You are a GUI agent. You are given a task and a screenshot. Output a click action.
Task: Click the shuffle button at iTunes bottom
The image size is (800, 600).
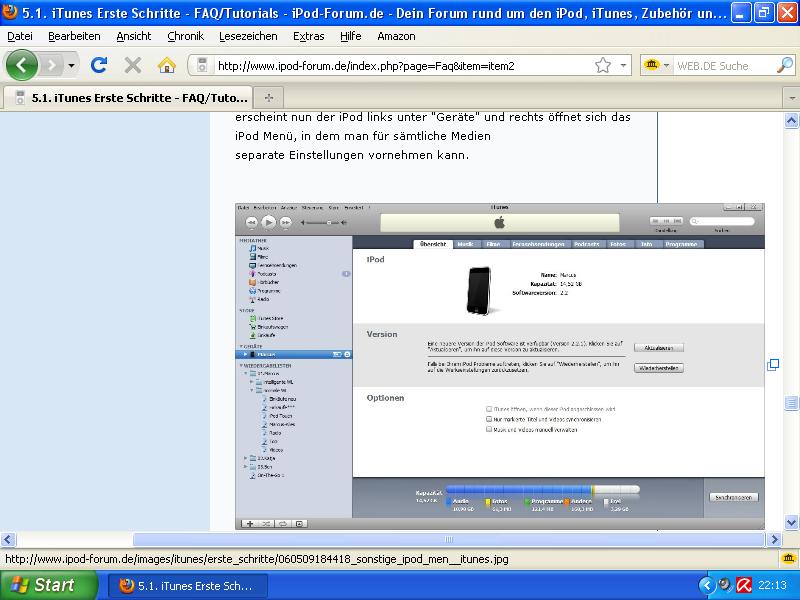pyautogui.click(x=266, y=523)
